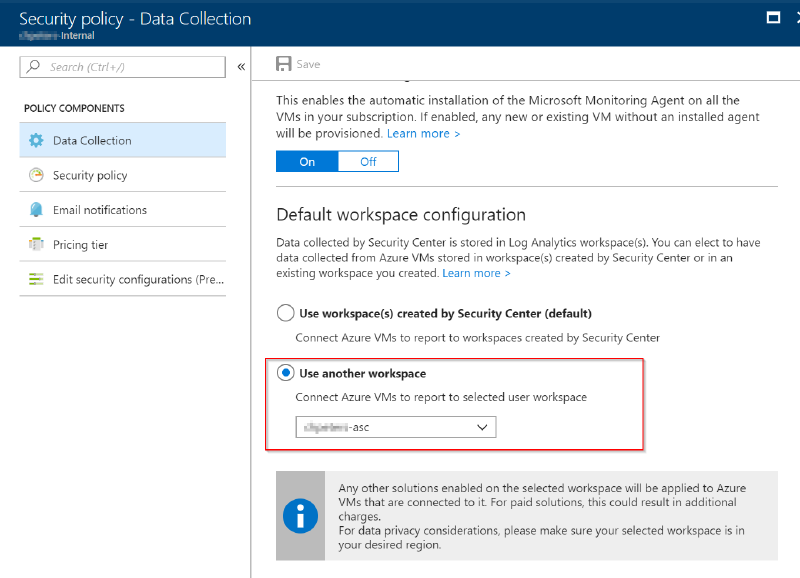Select the workspace(s) created by Security Center radio button
Image resolution: width=800 pixels, height=578 pixels.
pos(283,313)
